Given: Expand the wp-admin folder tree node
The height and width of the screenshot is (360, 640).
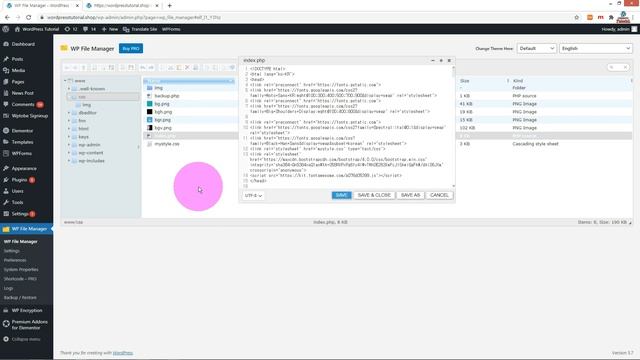Looking at the screenshot, I should [x=69, y=145].
